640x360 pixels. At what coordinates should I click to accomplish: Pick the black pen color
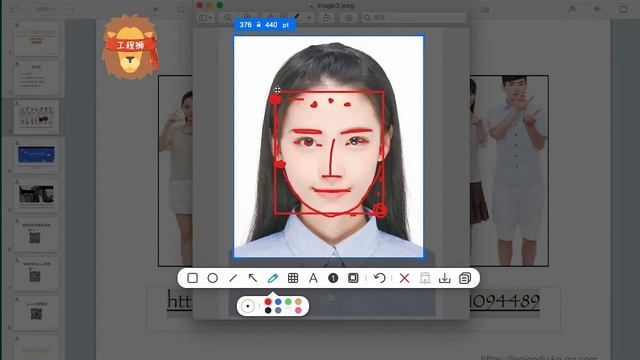click(268, 311)
